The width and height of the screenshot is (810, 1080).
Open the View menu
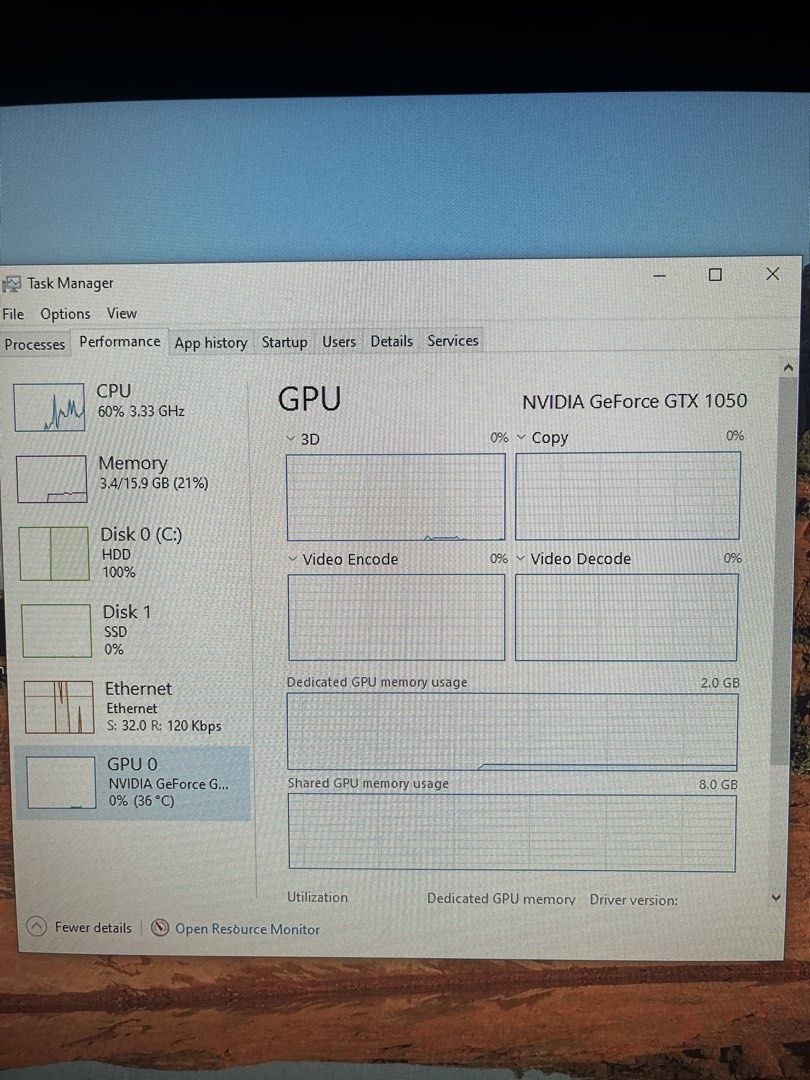(x=122, y=313)
